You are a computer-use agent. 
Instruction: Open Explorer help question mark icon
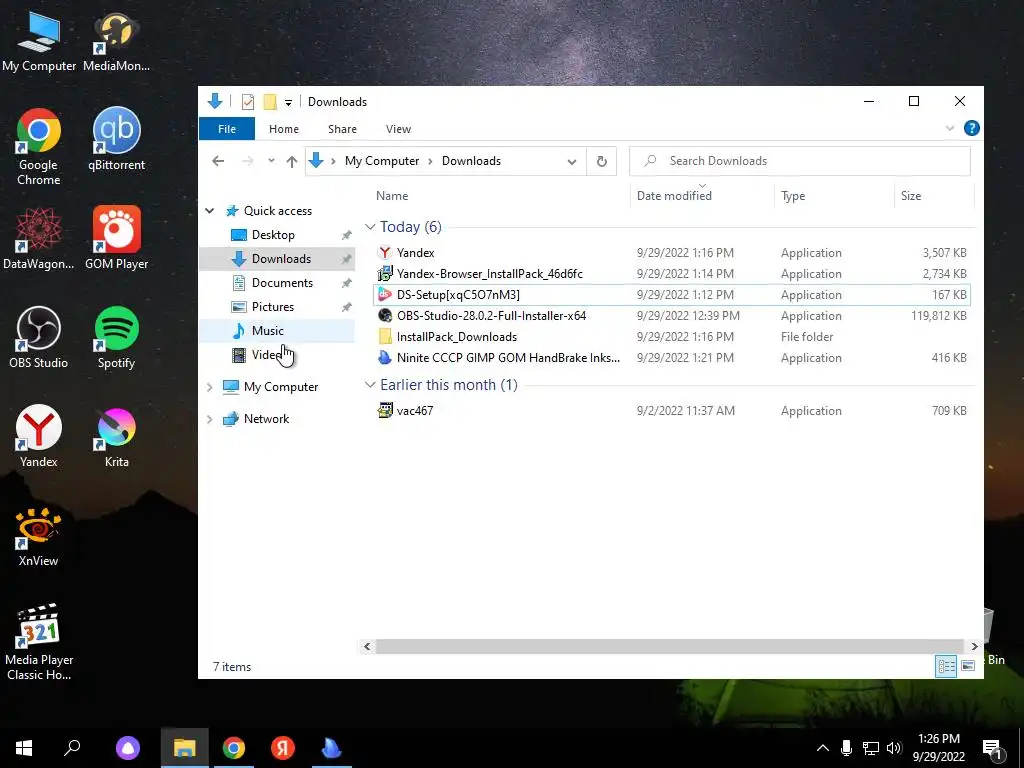point(971,129)
